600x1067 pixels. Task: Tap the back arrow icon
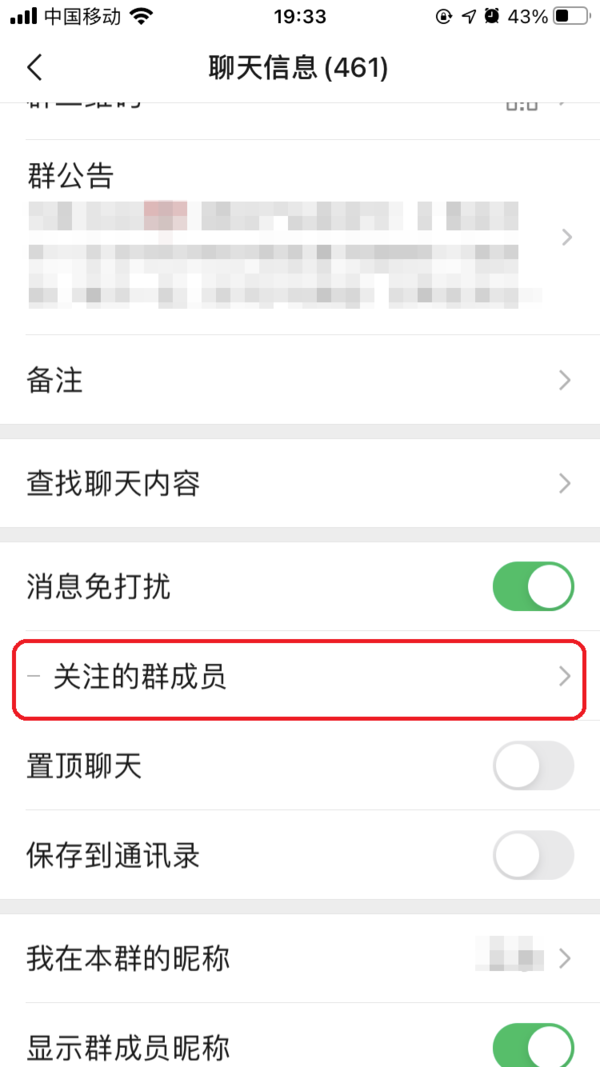(35, 68)
